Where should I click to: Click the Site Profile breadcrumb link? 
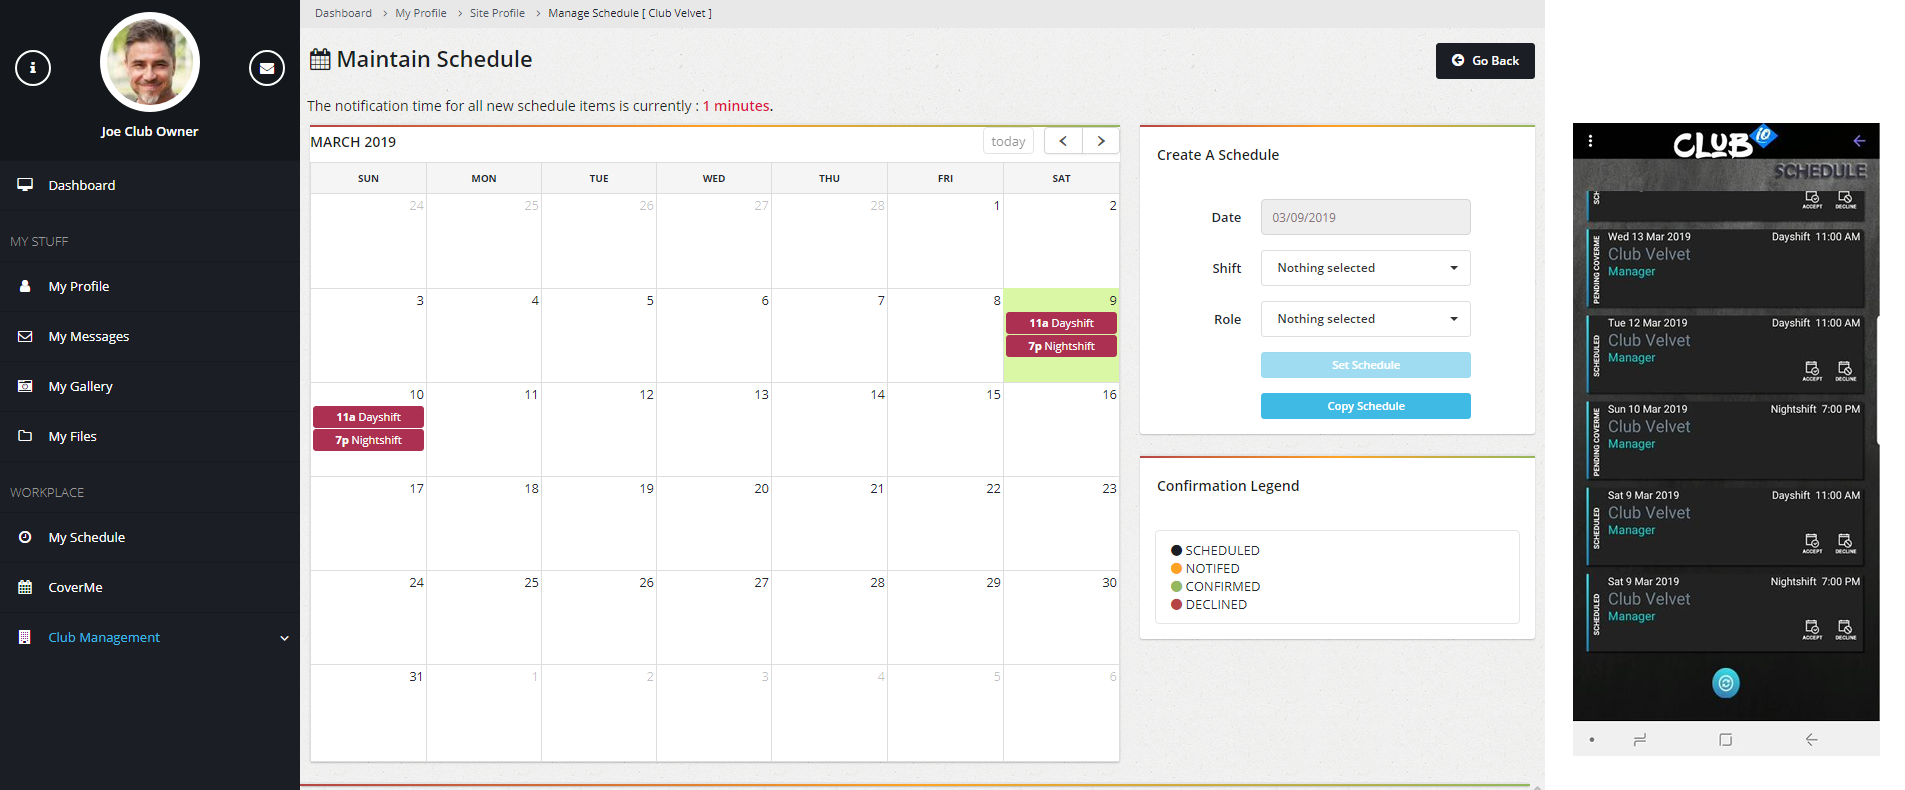[x=497, y=13]
